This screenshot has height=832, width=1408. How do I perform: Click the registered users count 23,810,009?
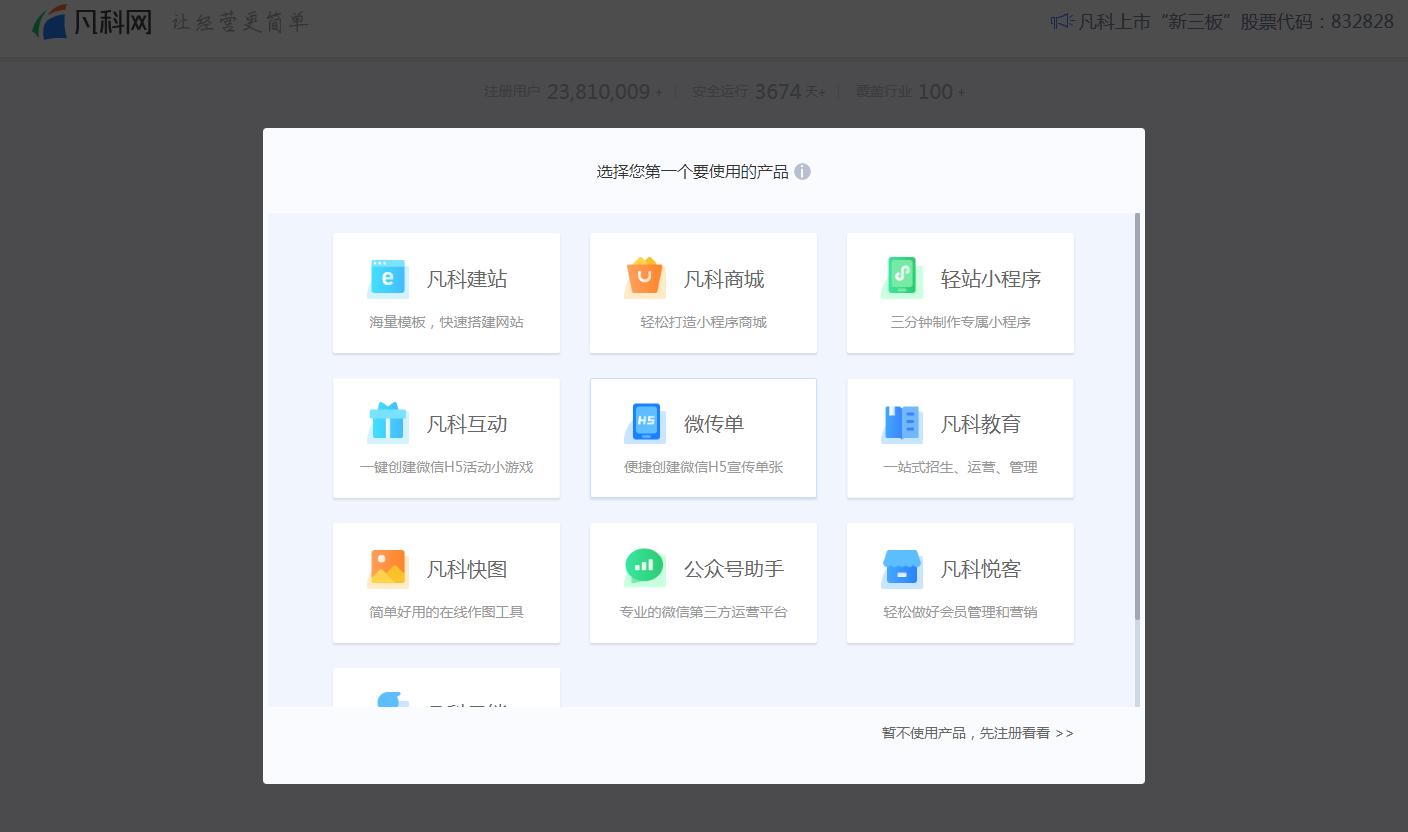[x=599, y=92]
